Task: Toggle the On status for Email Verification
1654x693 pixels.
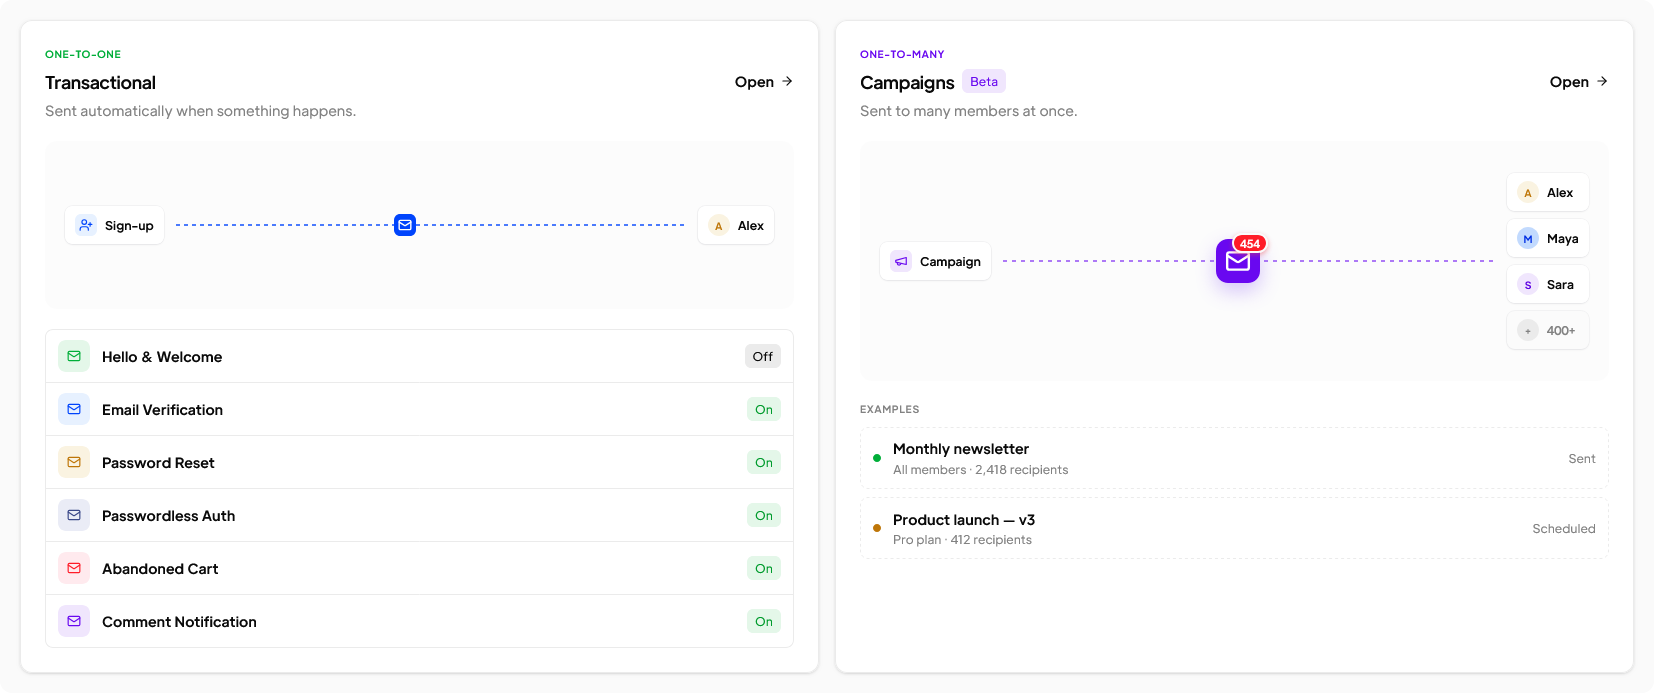Action: point(764,409)
